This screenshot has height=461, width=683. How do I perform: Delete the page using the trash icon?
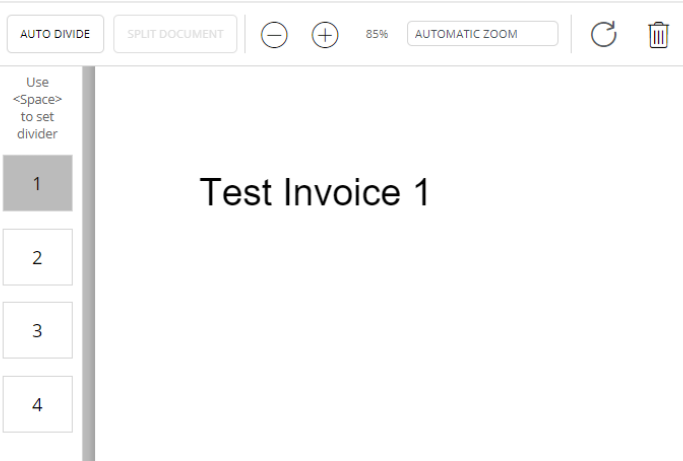tap(658, 35)
